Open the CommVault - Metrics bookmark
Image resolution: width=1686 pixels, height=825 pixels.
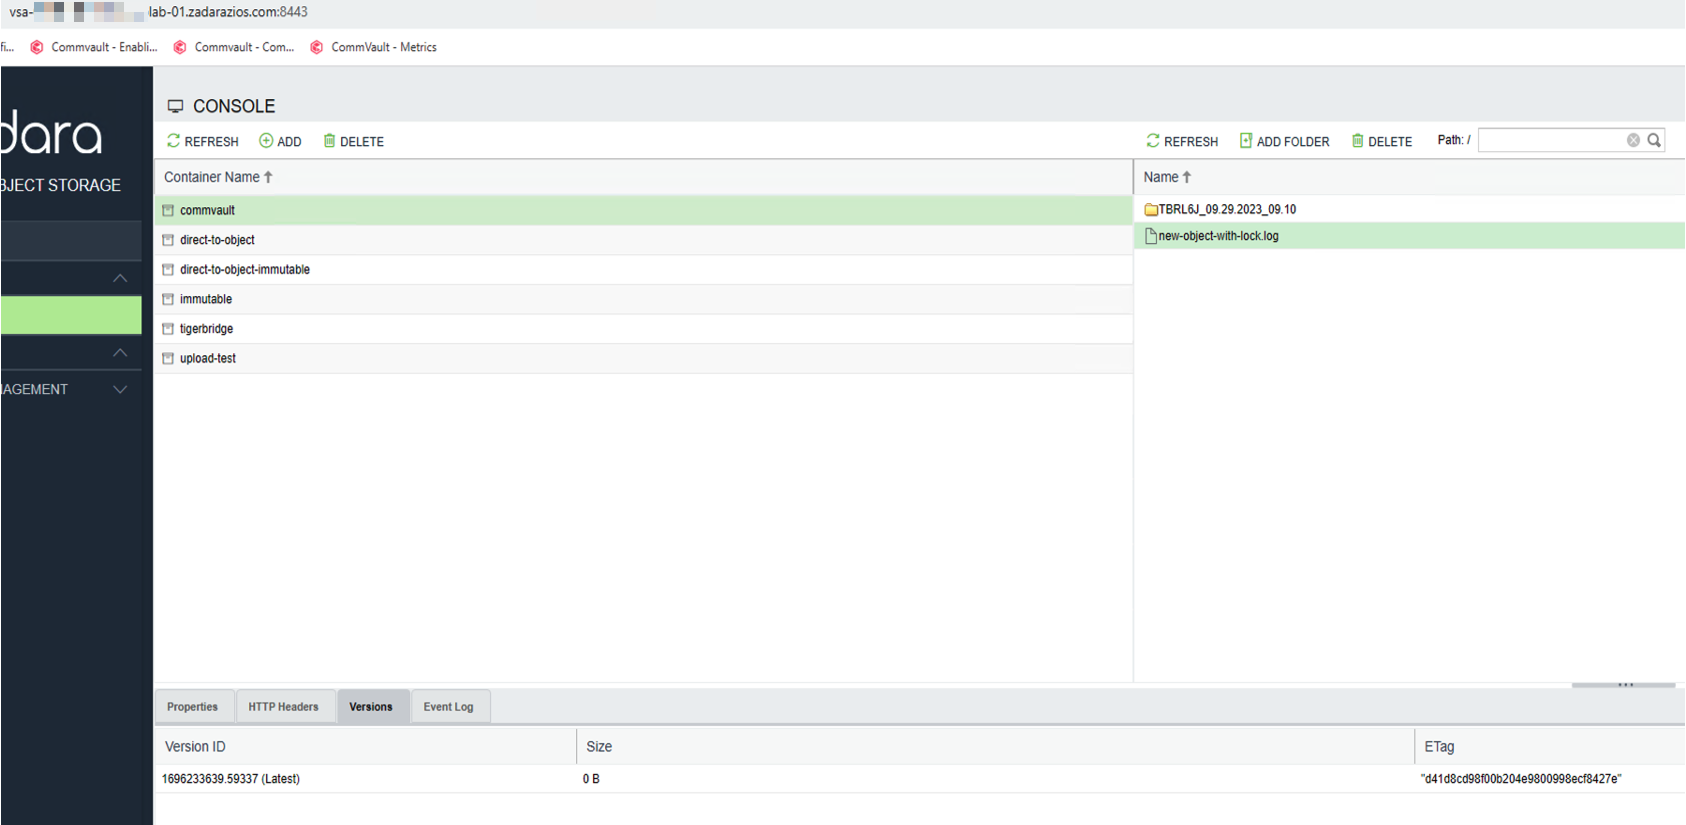(383, 47)
